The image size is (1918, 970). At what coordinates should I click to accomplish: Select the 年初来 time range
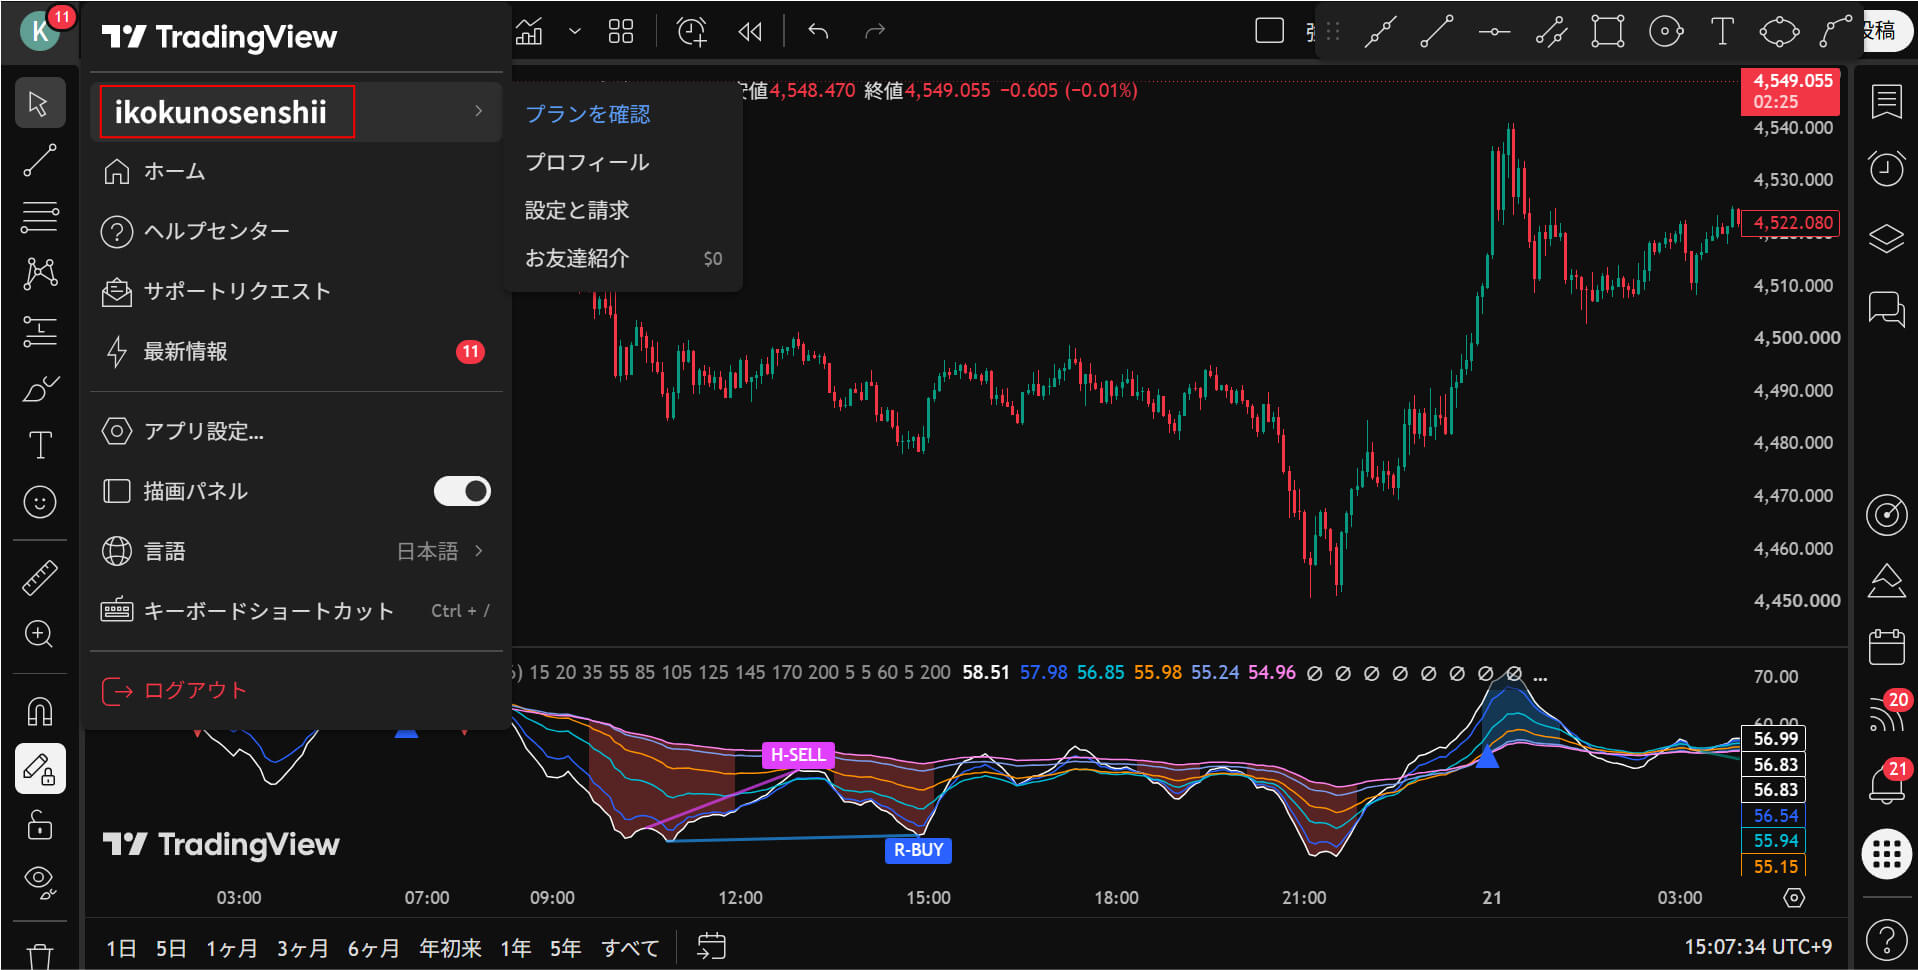(x=450, y=948)
